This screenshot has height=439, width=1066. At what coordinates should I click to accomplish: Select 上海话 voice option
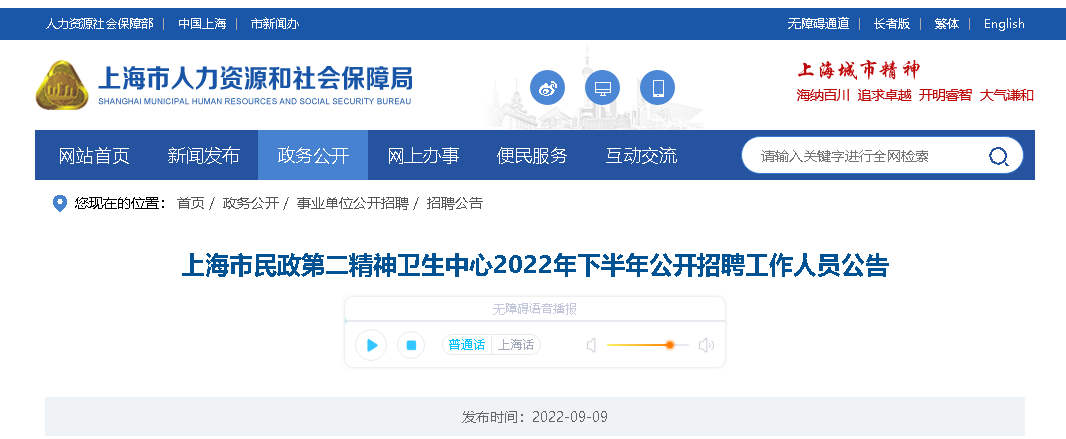click(x=516, y=345)
